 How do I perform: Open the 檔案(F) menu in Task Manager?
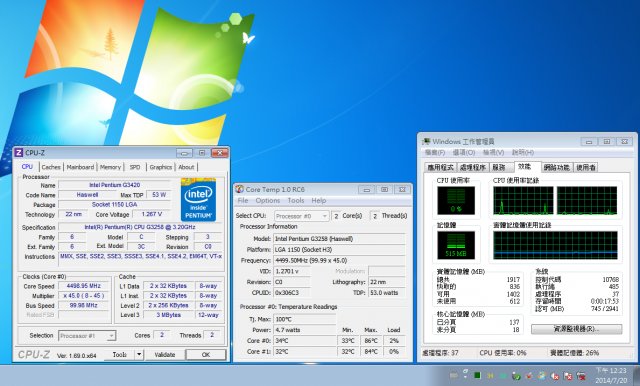pyautogui.click(x=435, y=152)
